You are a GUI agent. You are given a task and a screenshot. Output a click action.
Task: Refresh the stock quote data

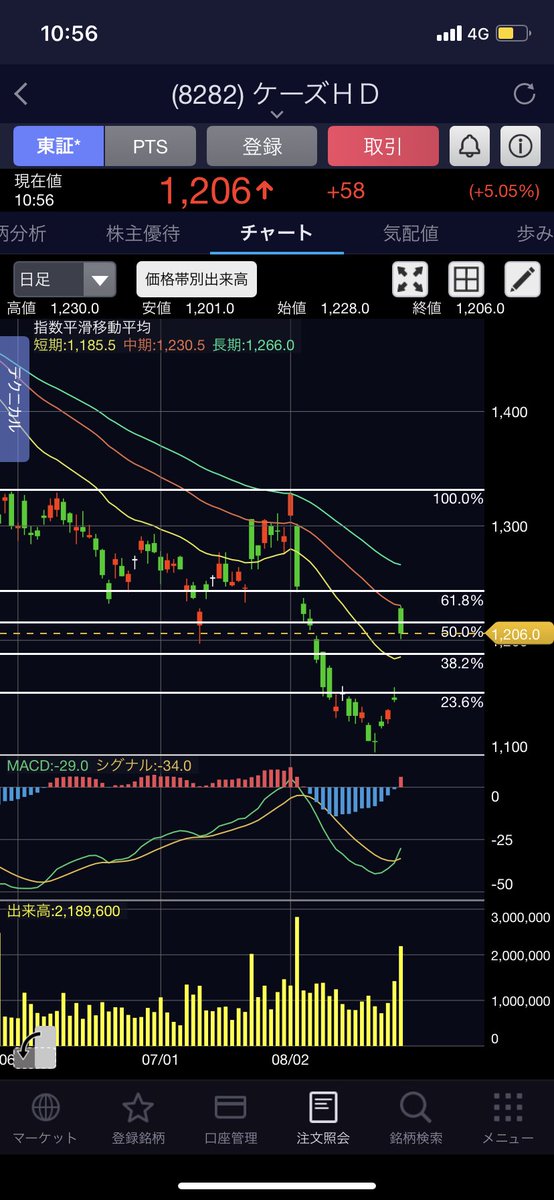(x=524, y=95)
